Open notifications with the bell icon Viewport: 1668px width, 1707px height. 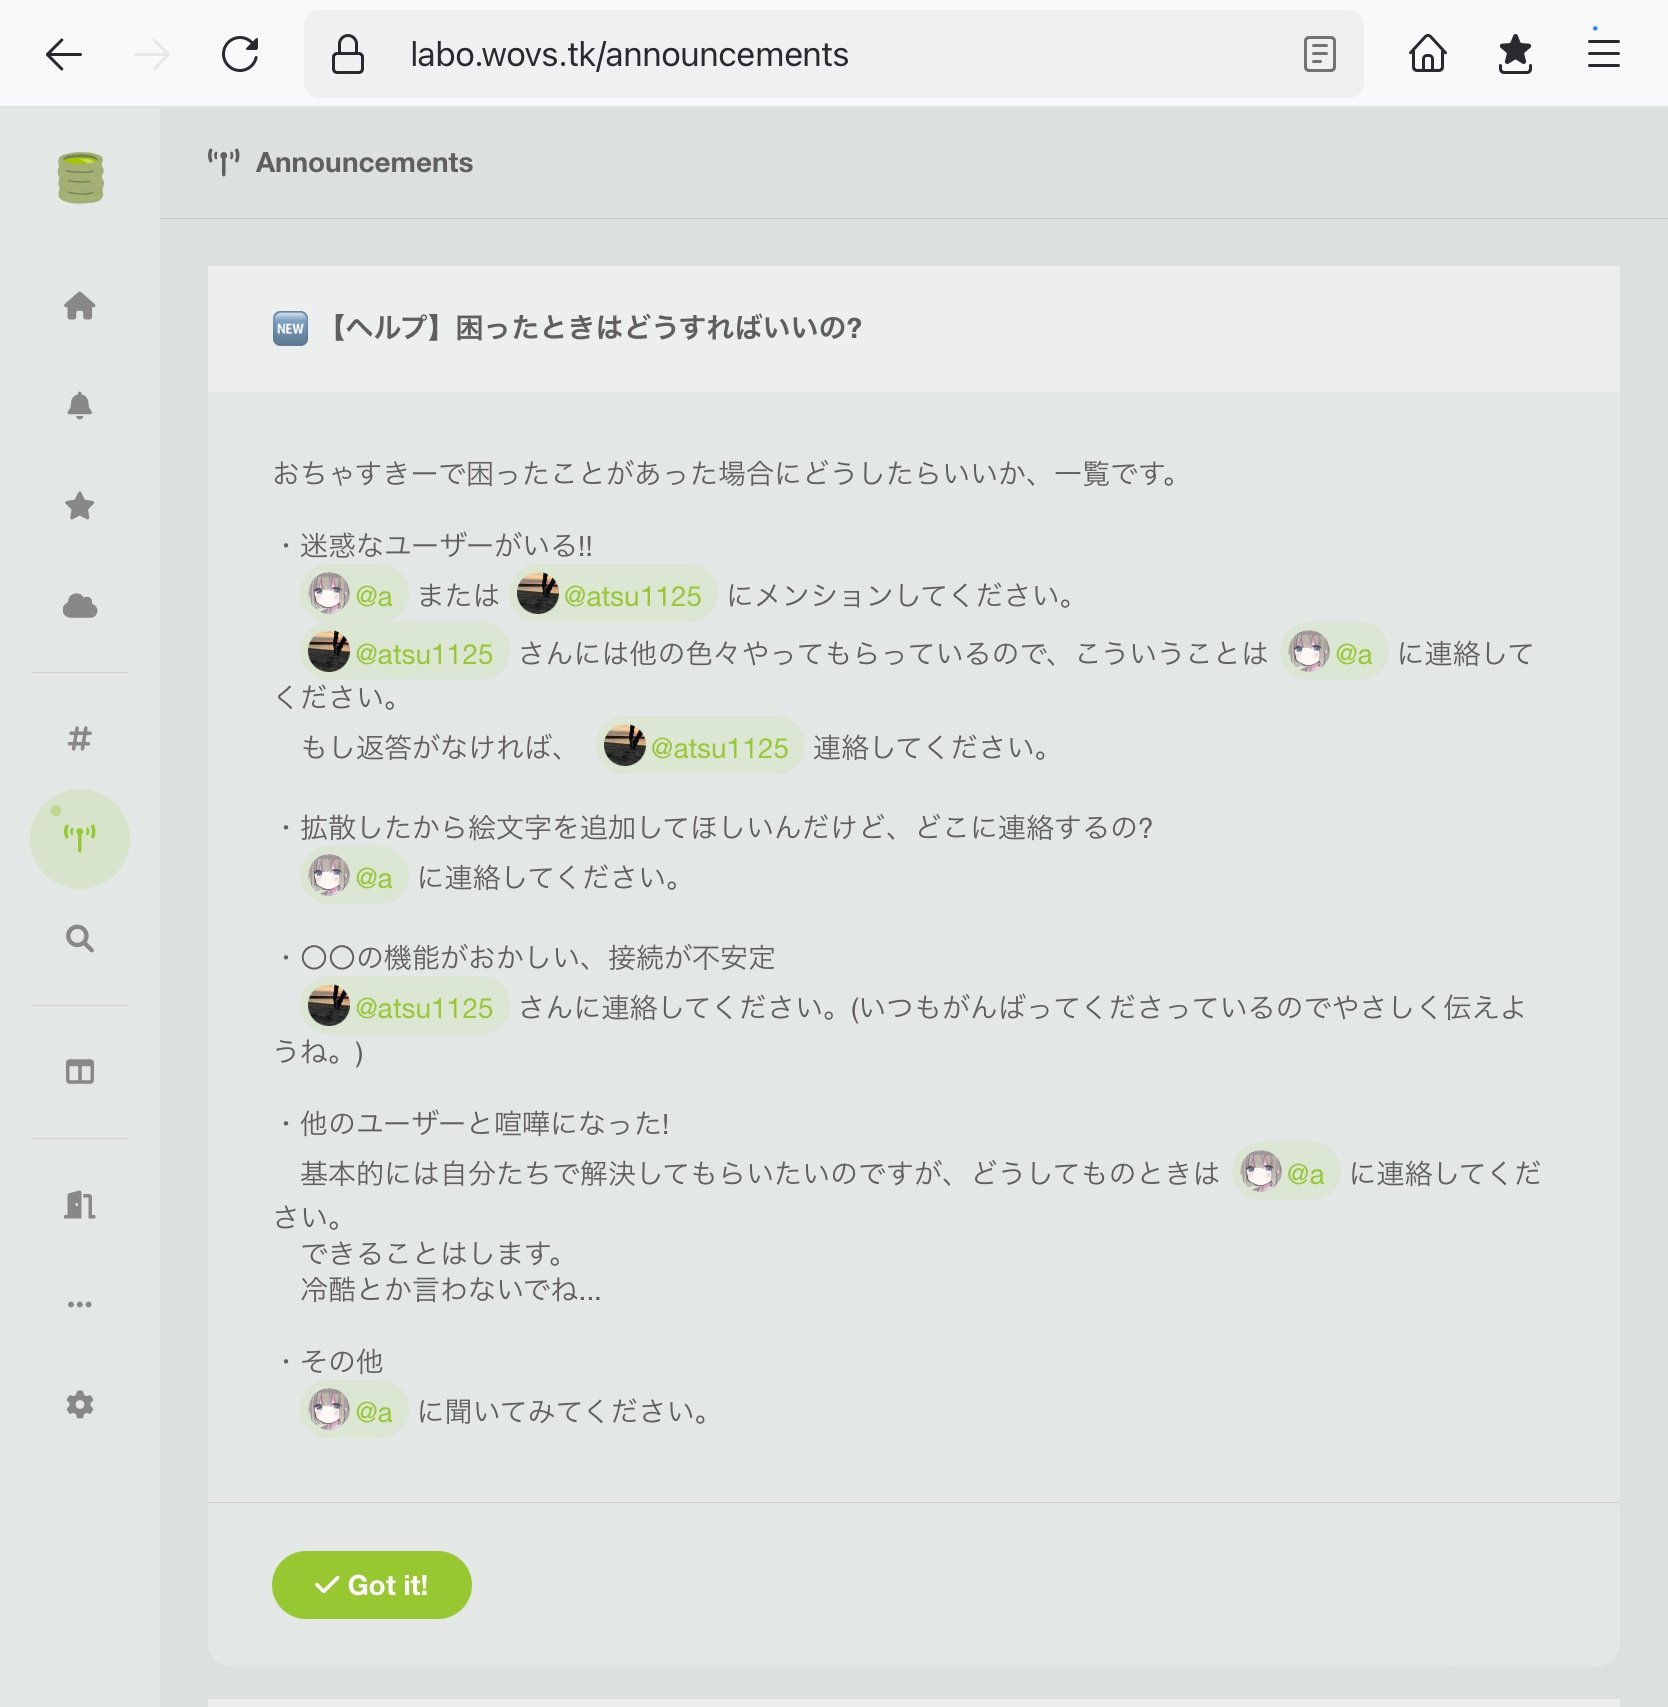pos(80,406)
